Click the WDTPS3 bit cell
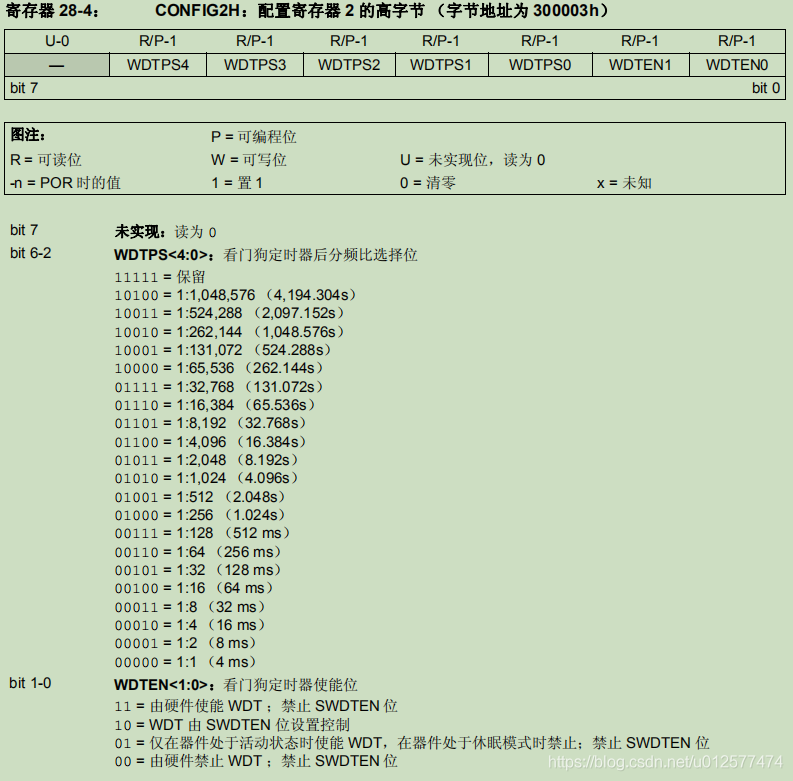793x781 pixels. (x=255, y=65)
